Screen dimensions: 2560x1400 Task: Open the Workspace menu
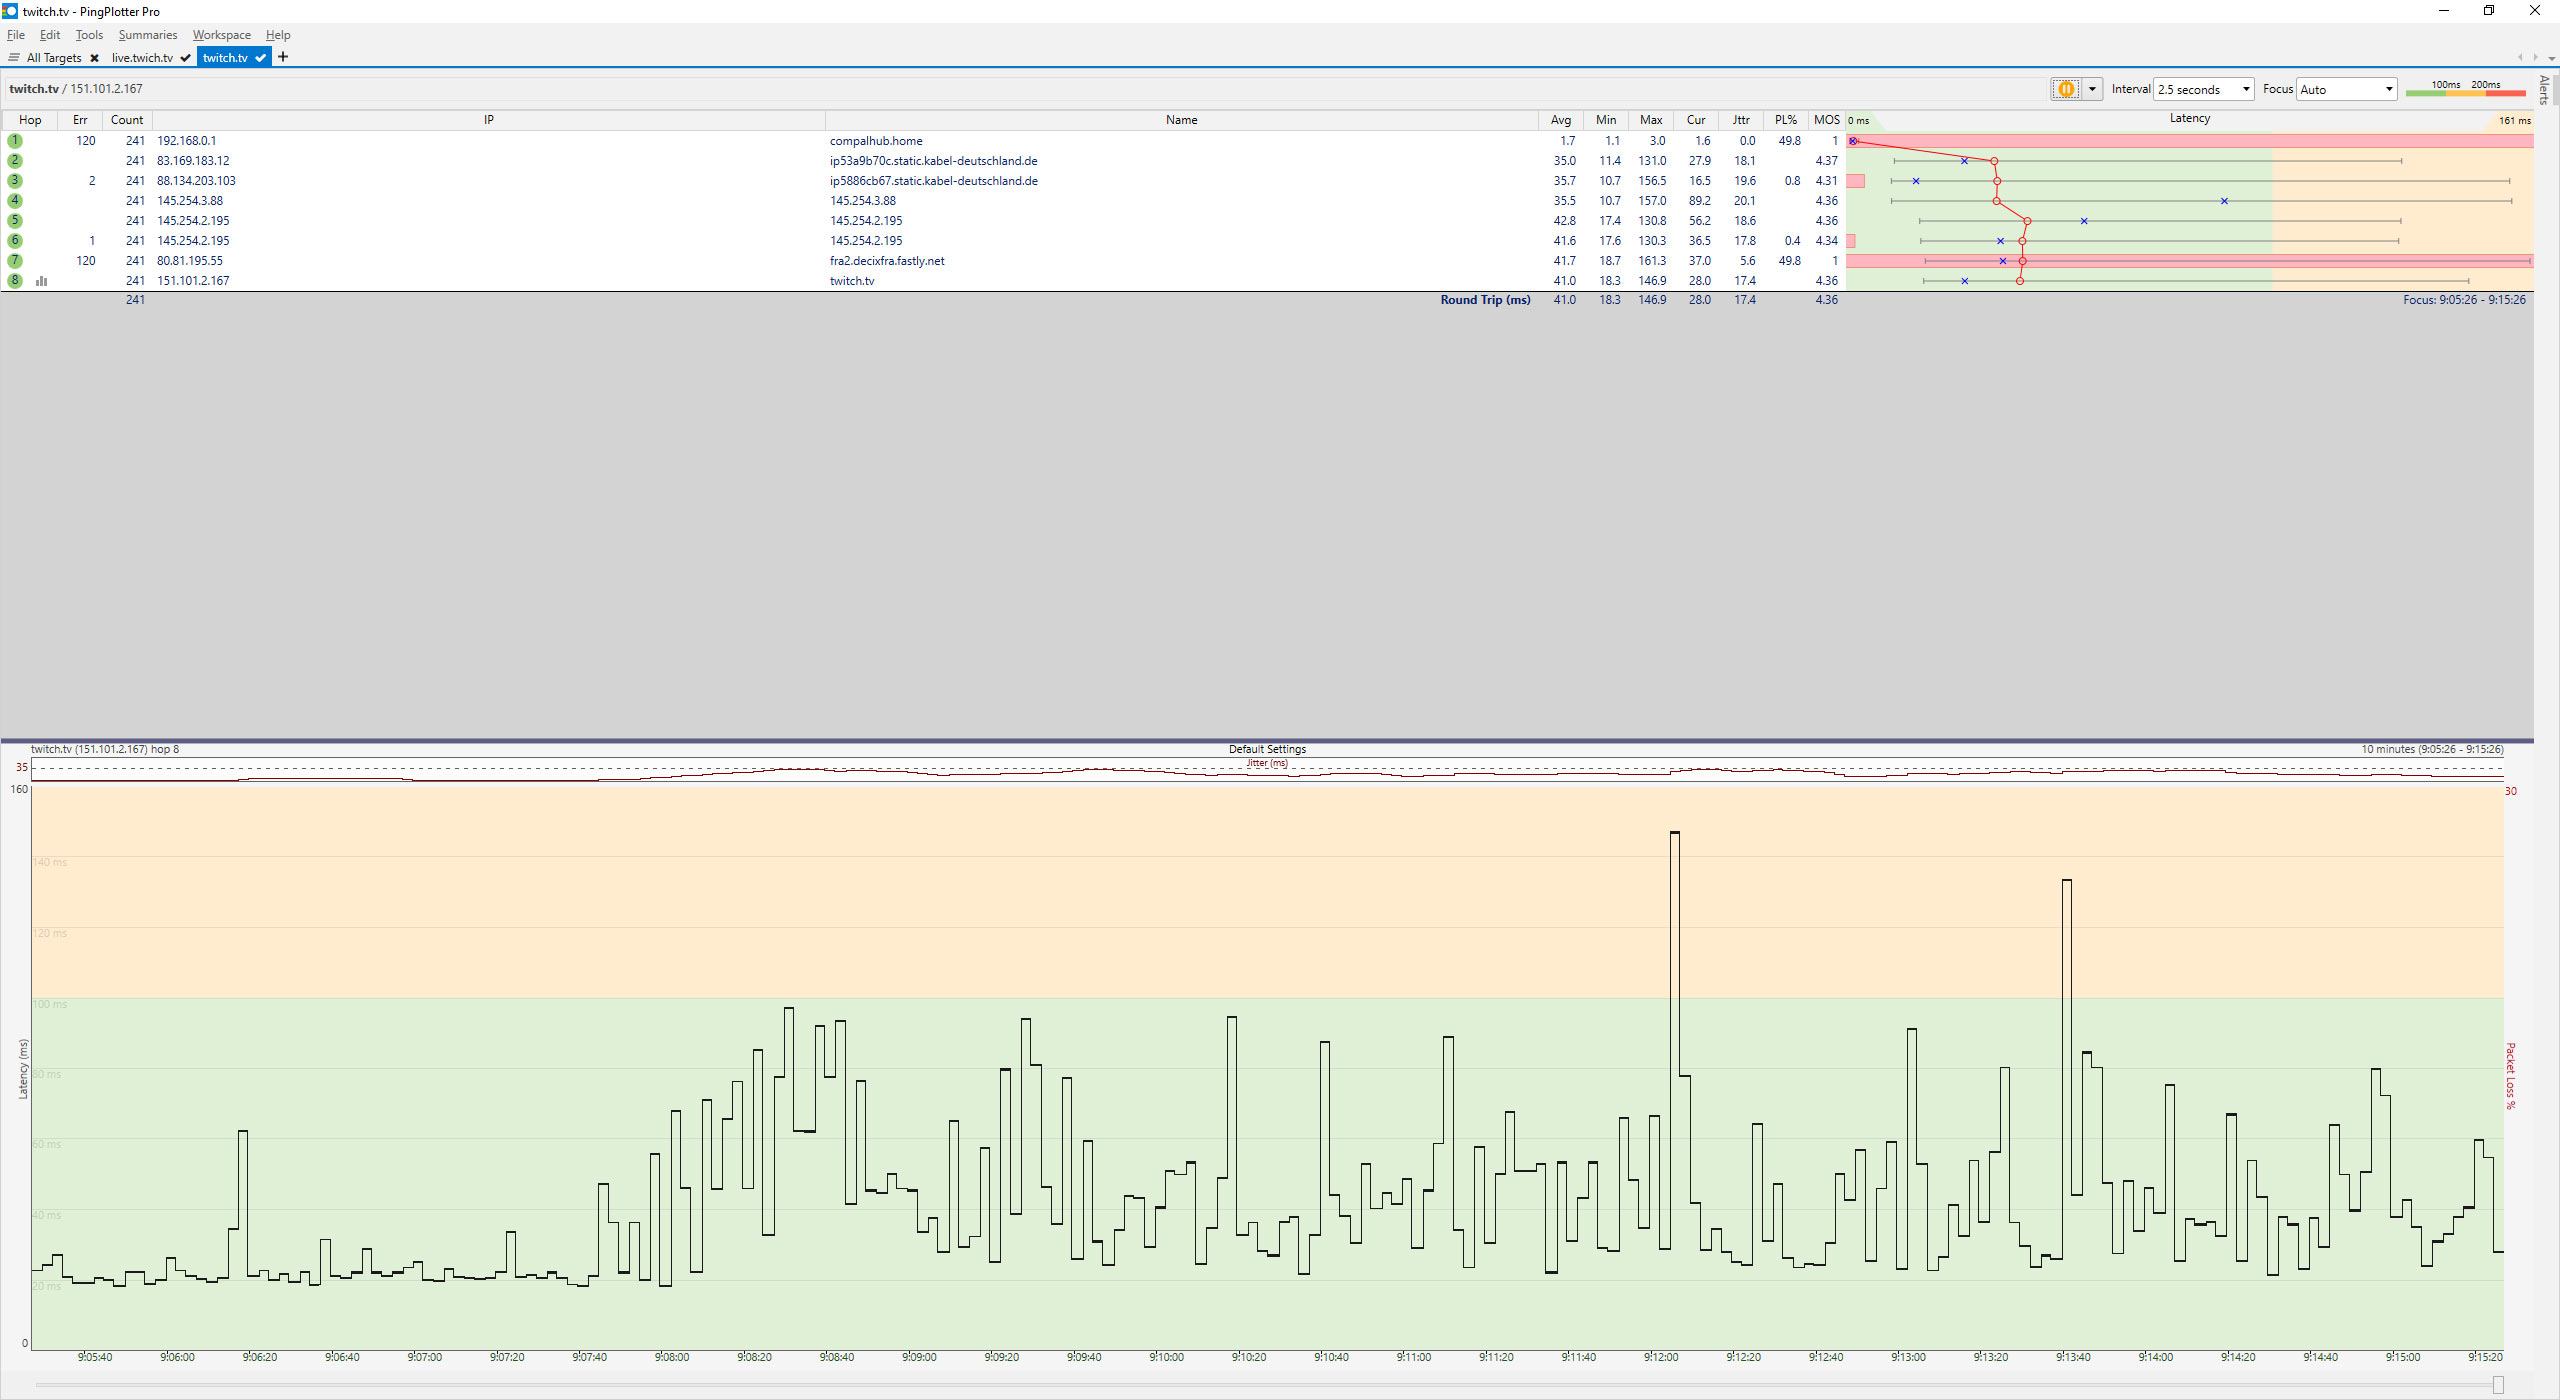(x=221, y=35)
